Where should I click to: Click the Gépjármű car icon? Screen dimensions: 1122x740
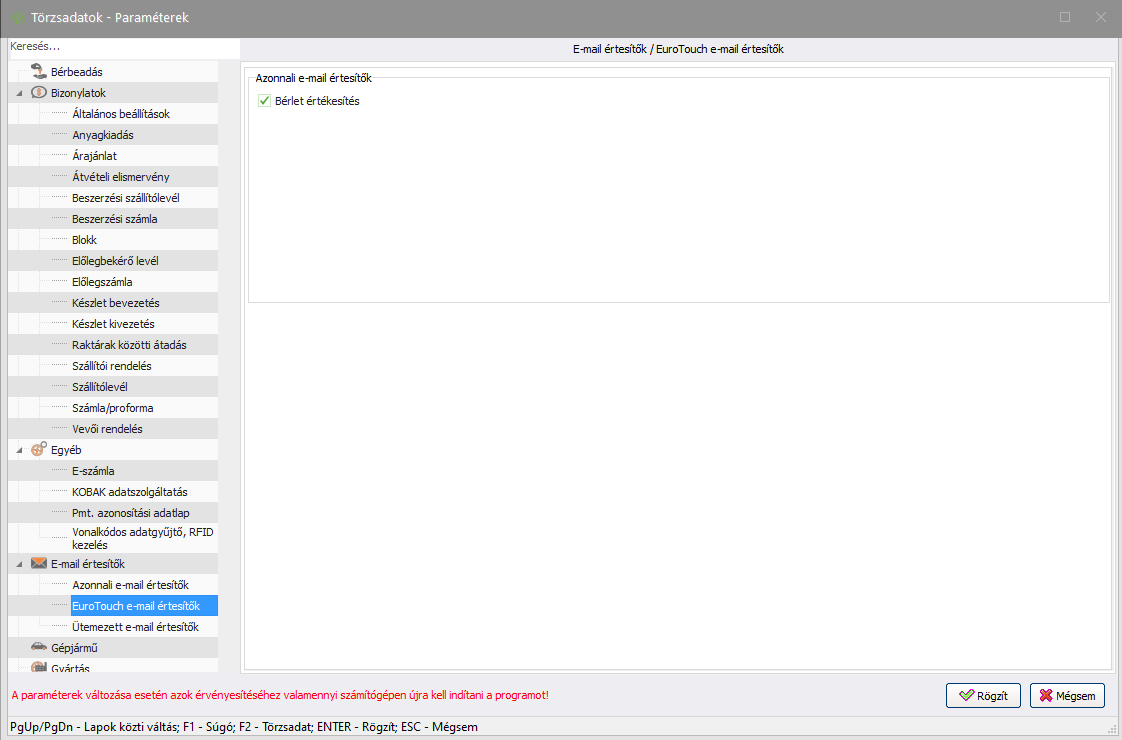(38, 648)
